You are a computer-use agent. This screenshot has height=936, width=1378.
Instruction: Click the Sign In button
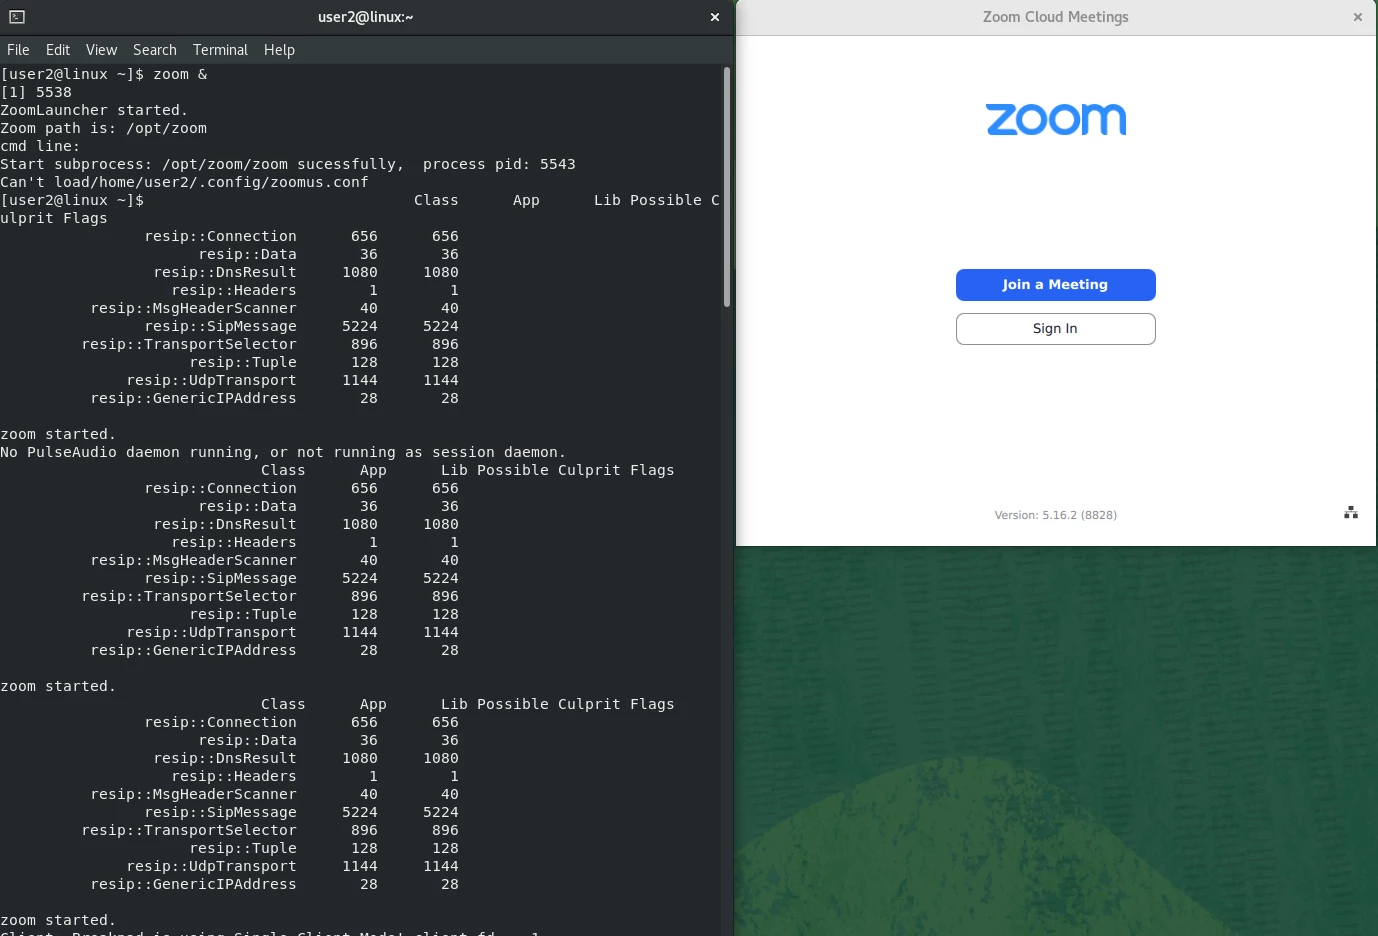(x=1056, y=329)
